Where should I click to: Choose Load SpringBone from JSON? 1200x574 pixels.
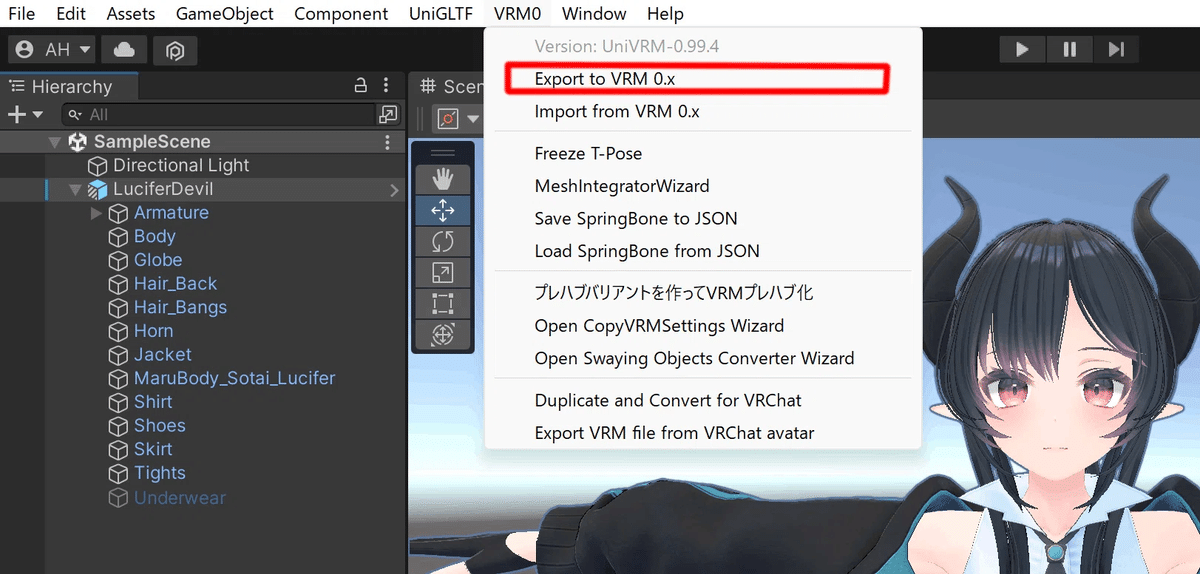[647, 251]
